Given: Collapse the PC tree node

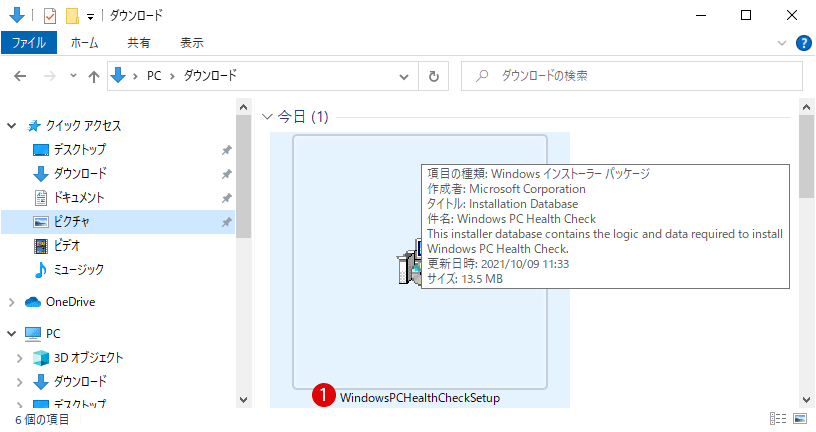Looking at the screenshot, I should tap(11, 334).
